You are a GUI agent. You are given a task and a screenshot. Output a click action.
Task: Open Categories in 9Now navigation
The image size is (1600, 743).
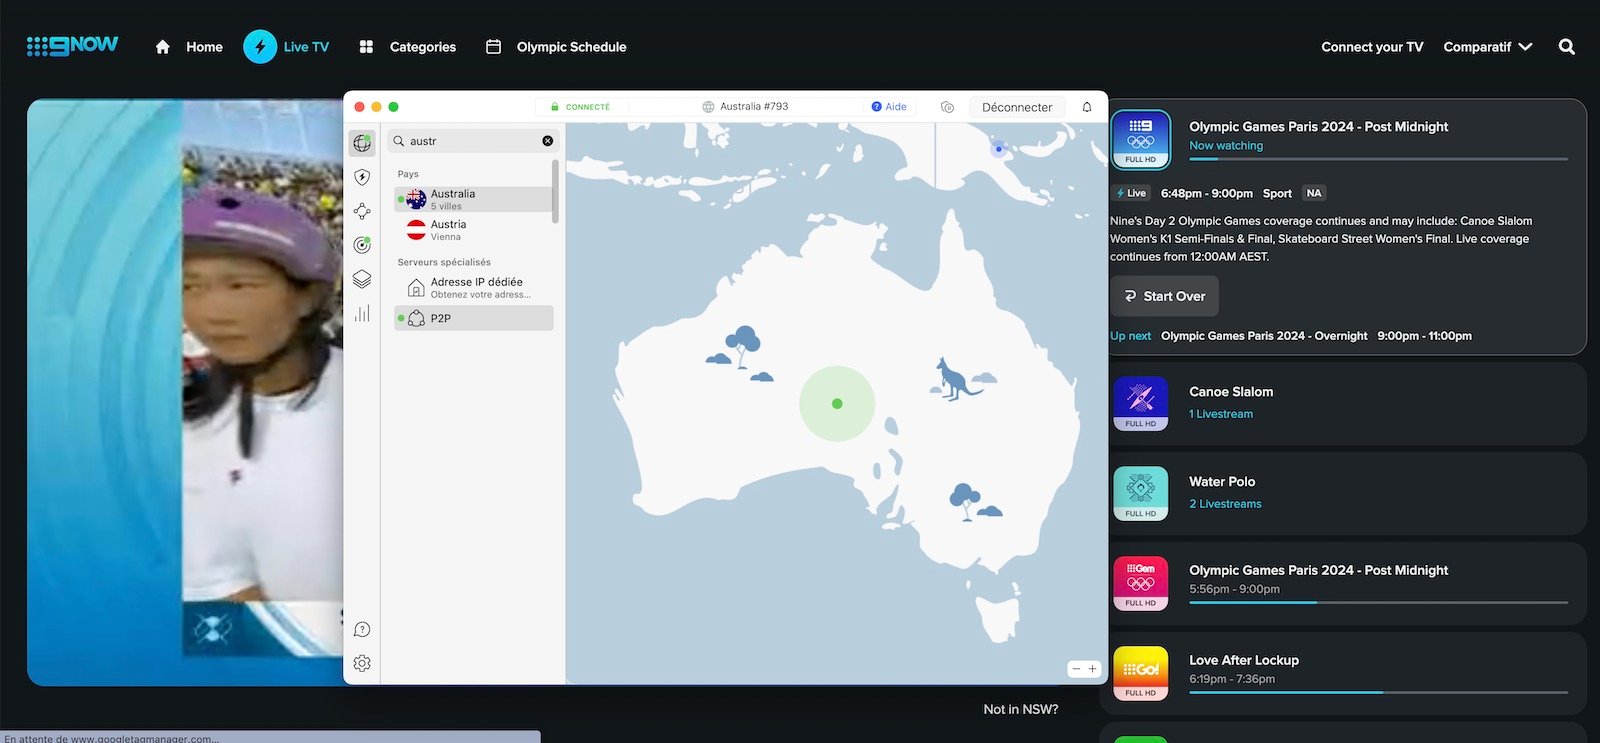423,47
